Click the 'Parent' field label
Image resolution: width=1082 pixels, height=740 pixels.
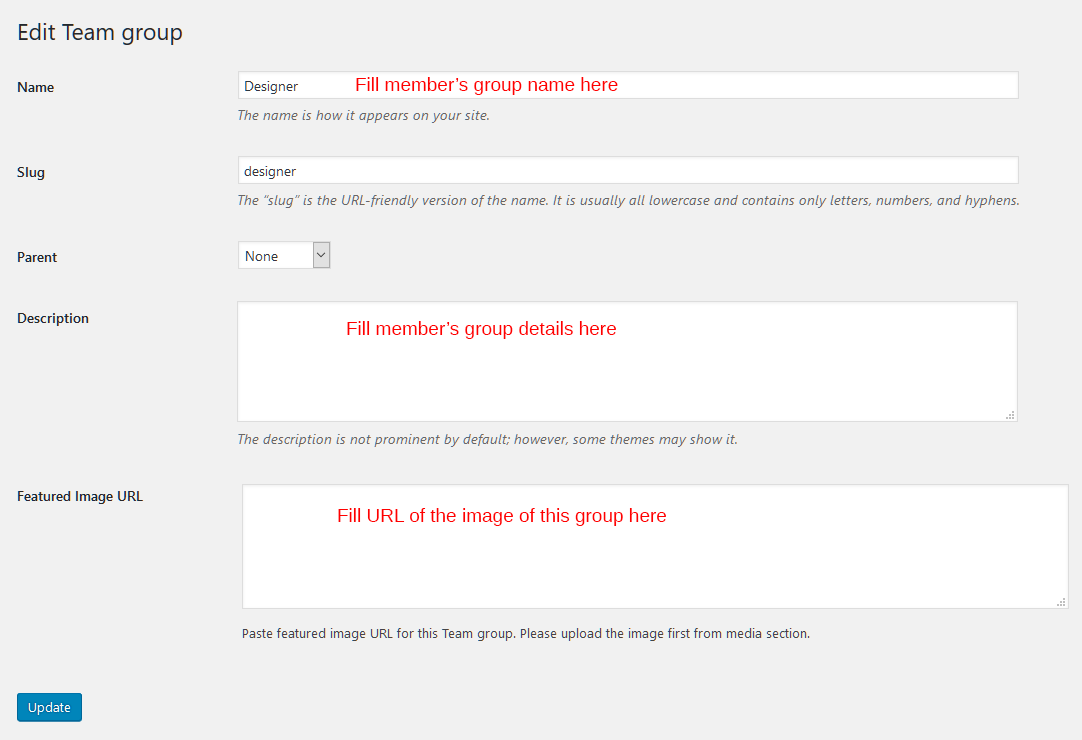[x=37, y=257]
